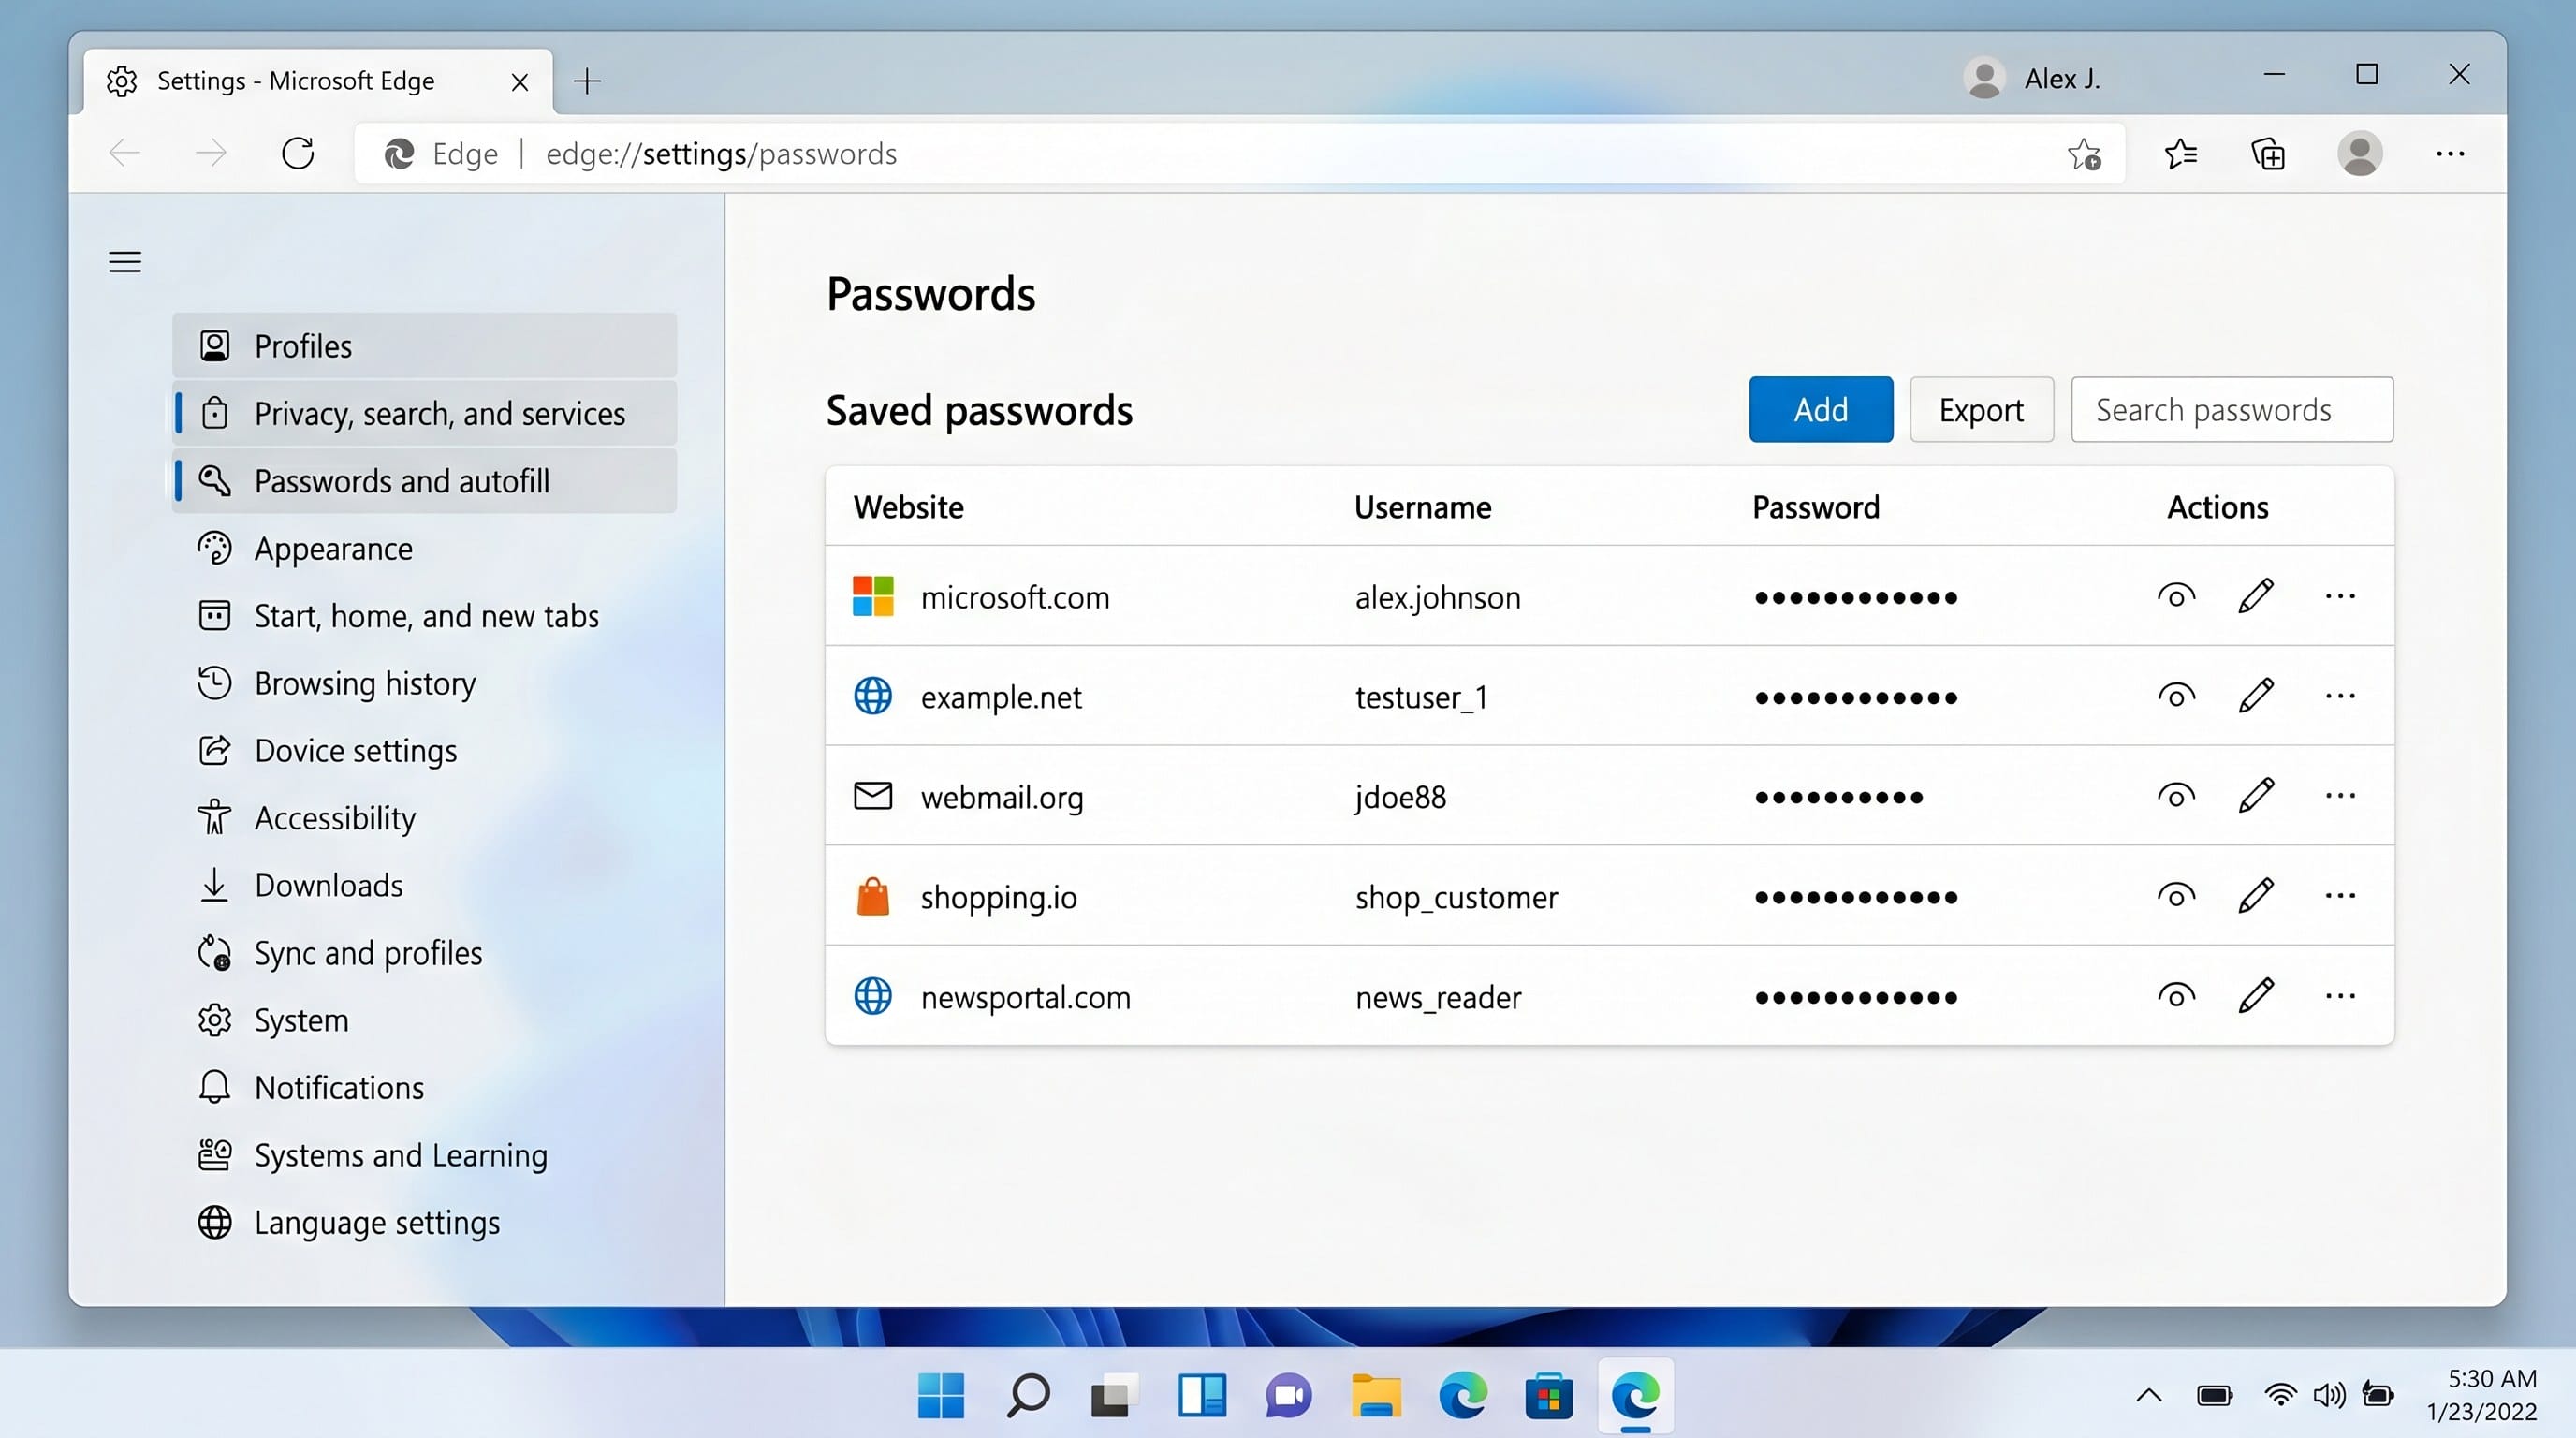Go to Browsing history settings
Image resolution: width=2576 pixels, height=1438 pixels.
(365, 684)
